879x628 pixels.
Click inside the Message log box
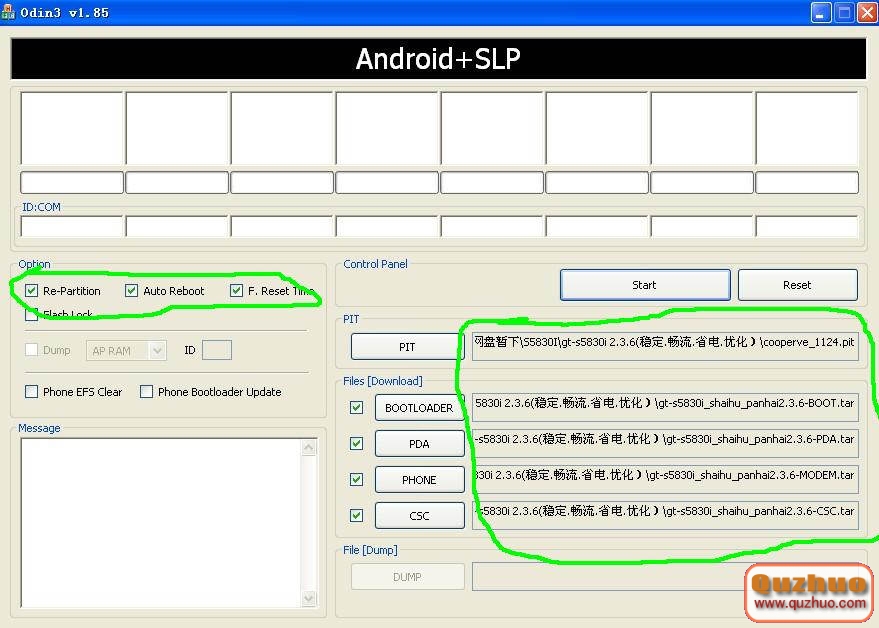click(161, 523)
